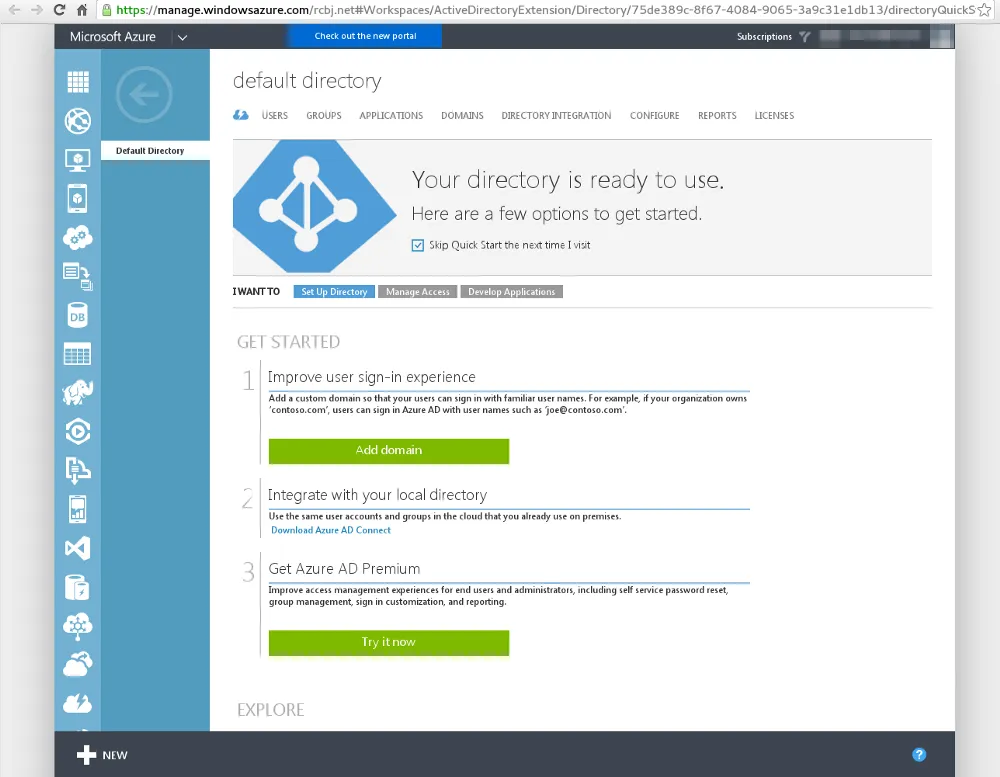Click the green Add domain button
Viewport: 1000px width, 777px height.
click(389, 451)
